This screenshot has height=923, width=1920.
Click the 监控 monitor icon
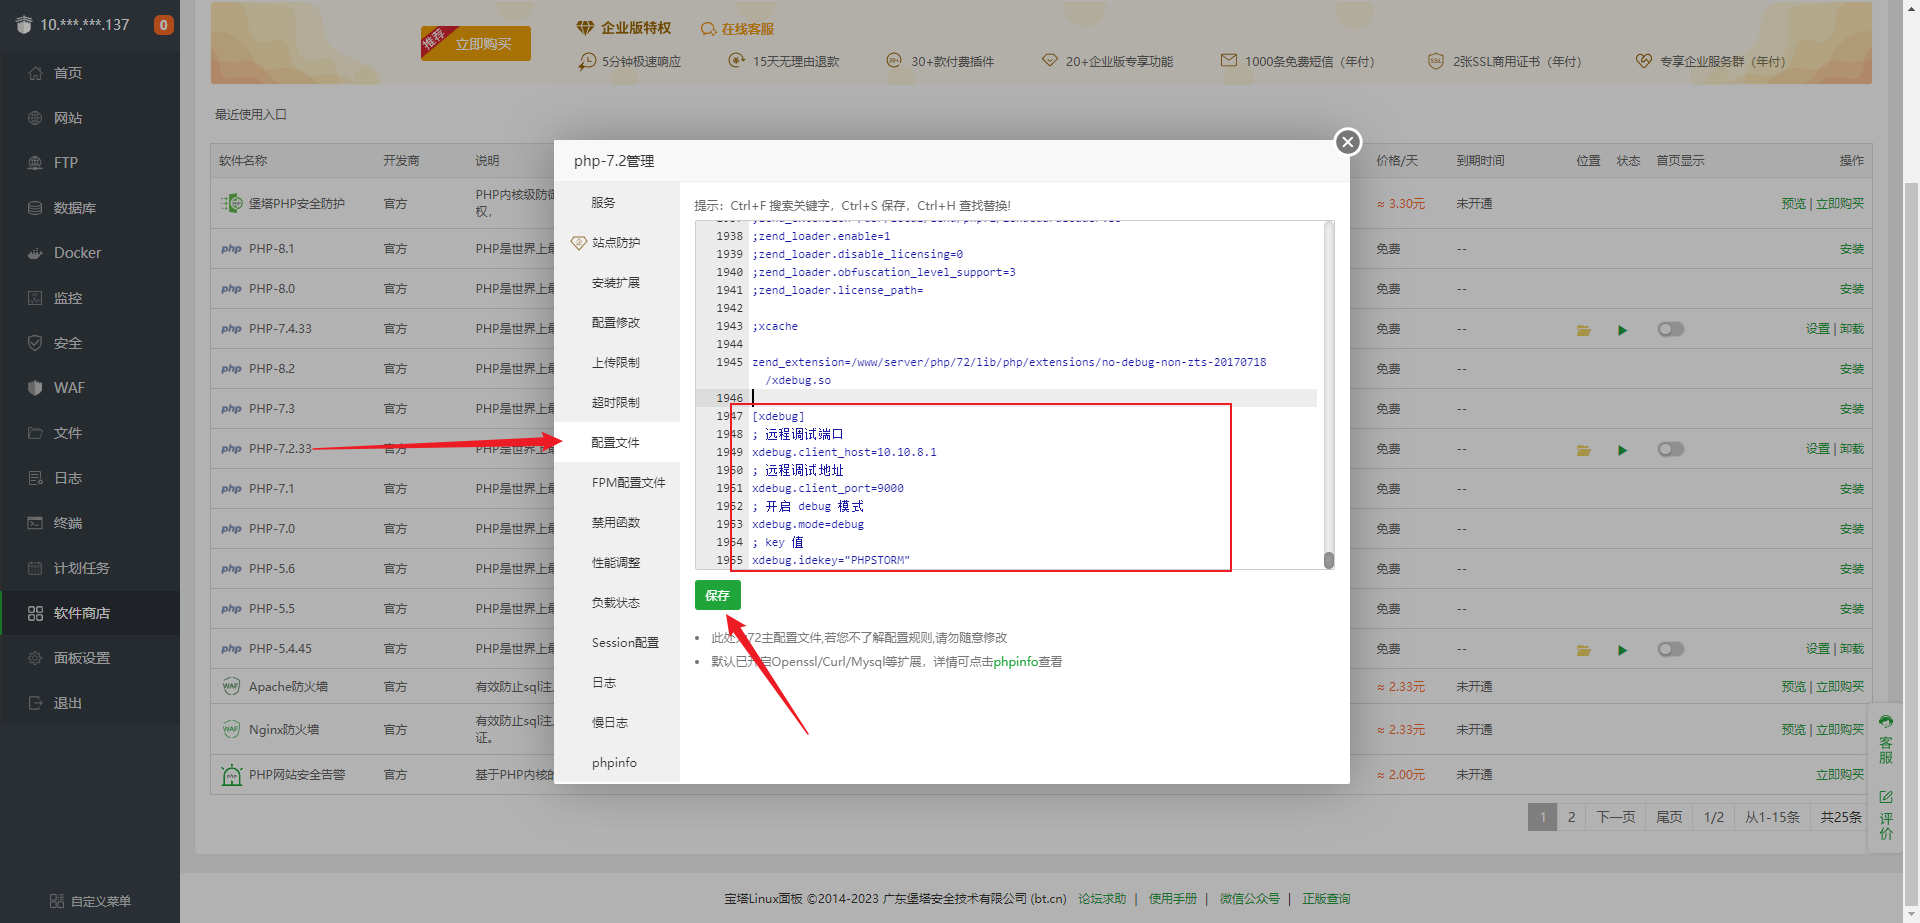pos(35,298)
